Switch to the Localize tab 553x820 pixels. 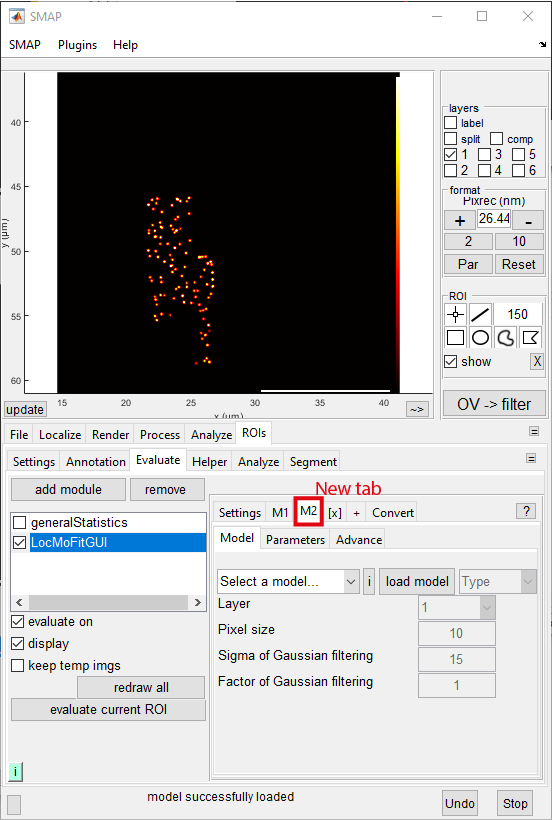[60, 435]
